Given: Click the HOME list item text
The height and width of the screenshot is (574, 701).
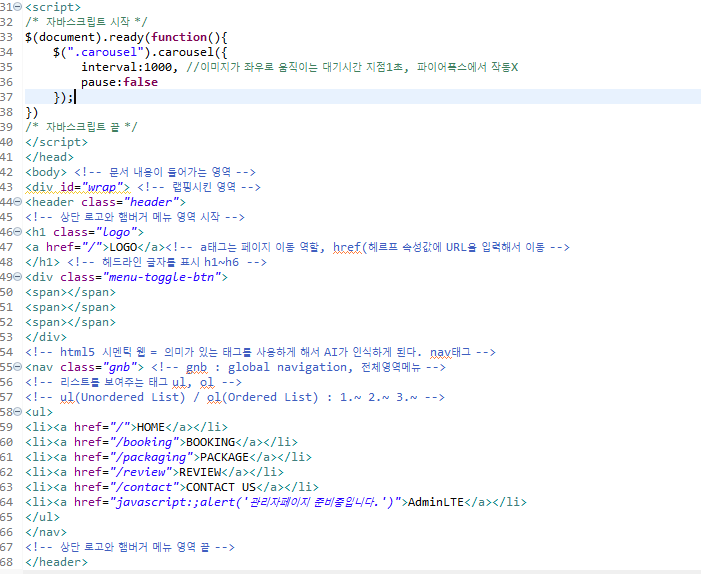Looking at the screenshot, I should (x=151, y=427).
